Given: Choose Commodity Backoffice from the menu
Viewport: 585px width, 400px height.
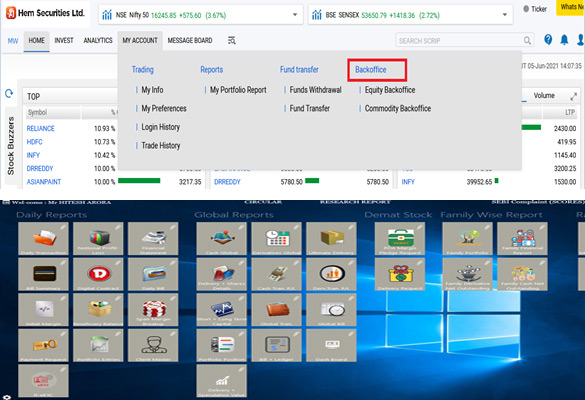Looking at the screenshot, I should [x=398, y=109].
